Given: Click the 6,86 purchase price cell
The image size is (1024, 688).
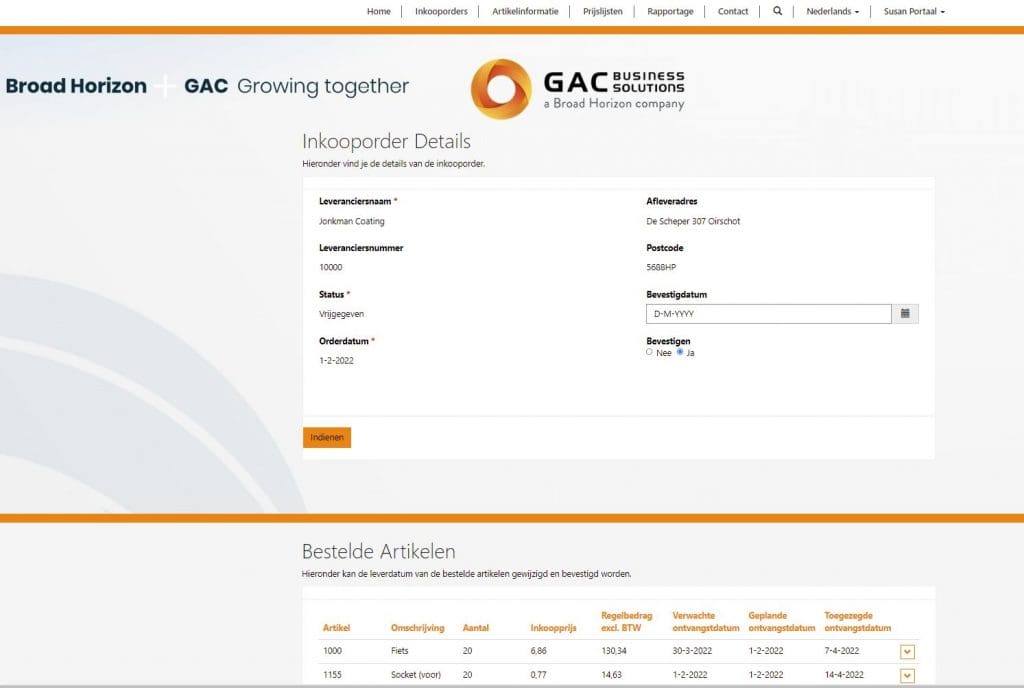Looking at the screenshot, I should (538, 651).
